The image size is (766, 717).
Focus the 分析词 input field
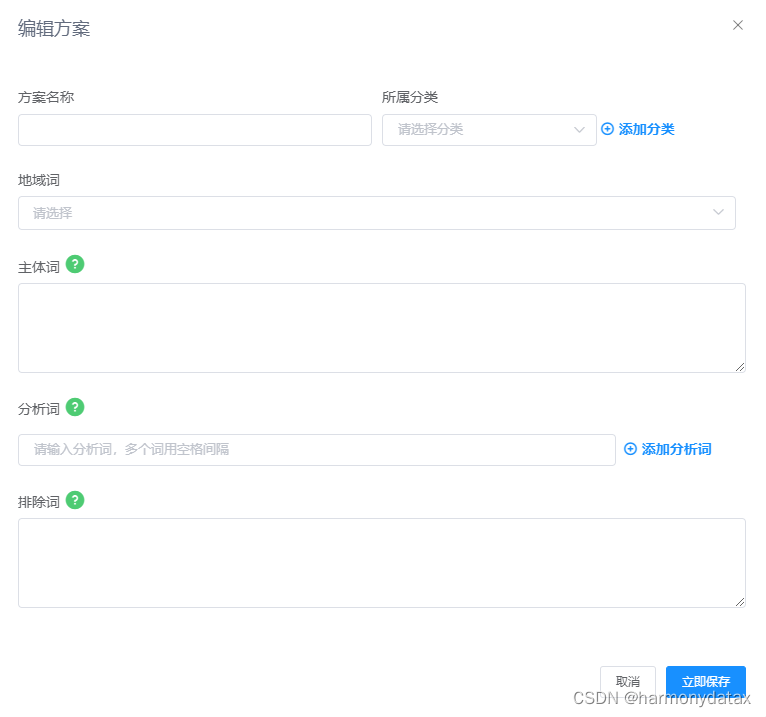coord(317,450)
